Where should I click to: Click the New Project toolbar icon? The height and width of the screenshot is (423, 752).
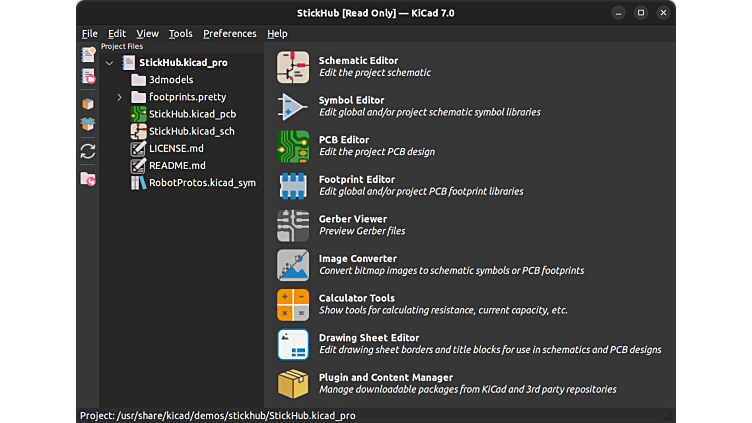(x=88, y=54)
